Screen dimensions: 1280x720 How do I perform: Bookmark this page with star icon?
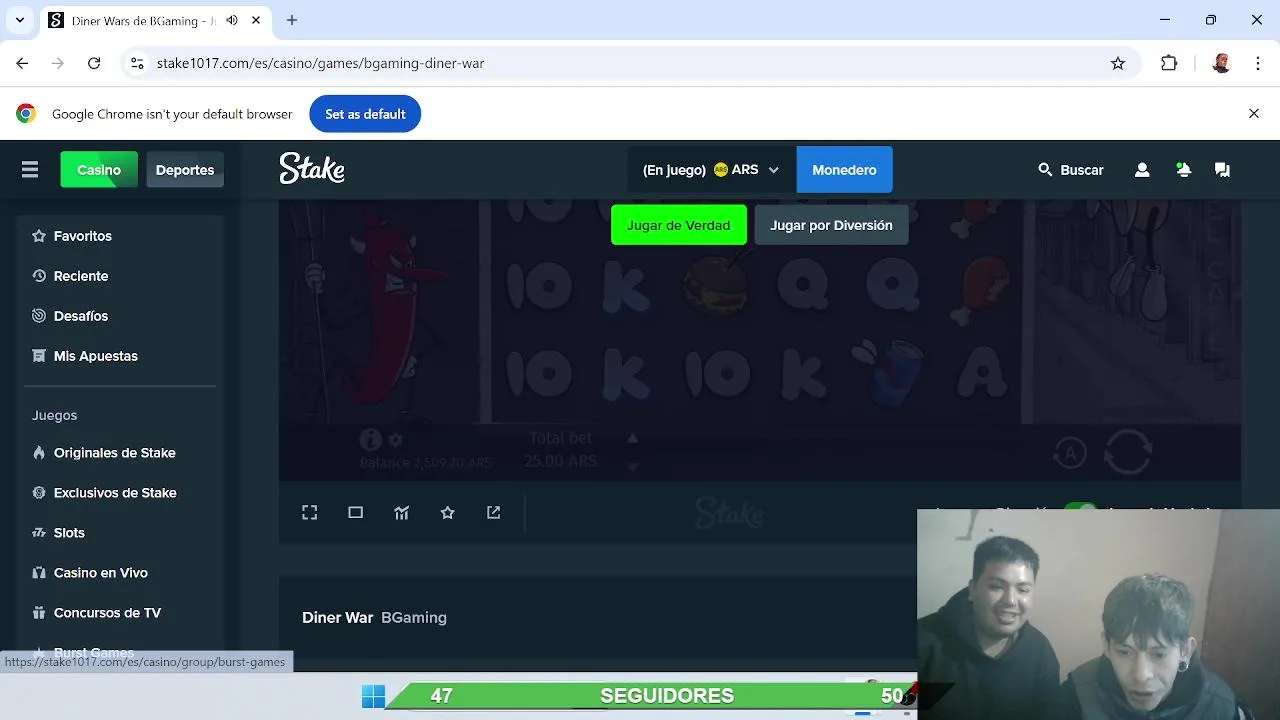[1118, 63]
